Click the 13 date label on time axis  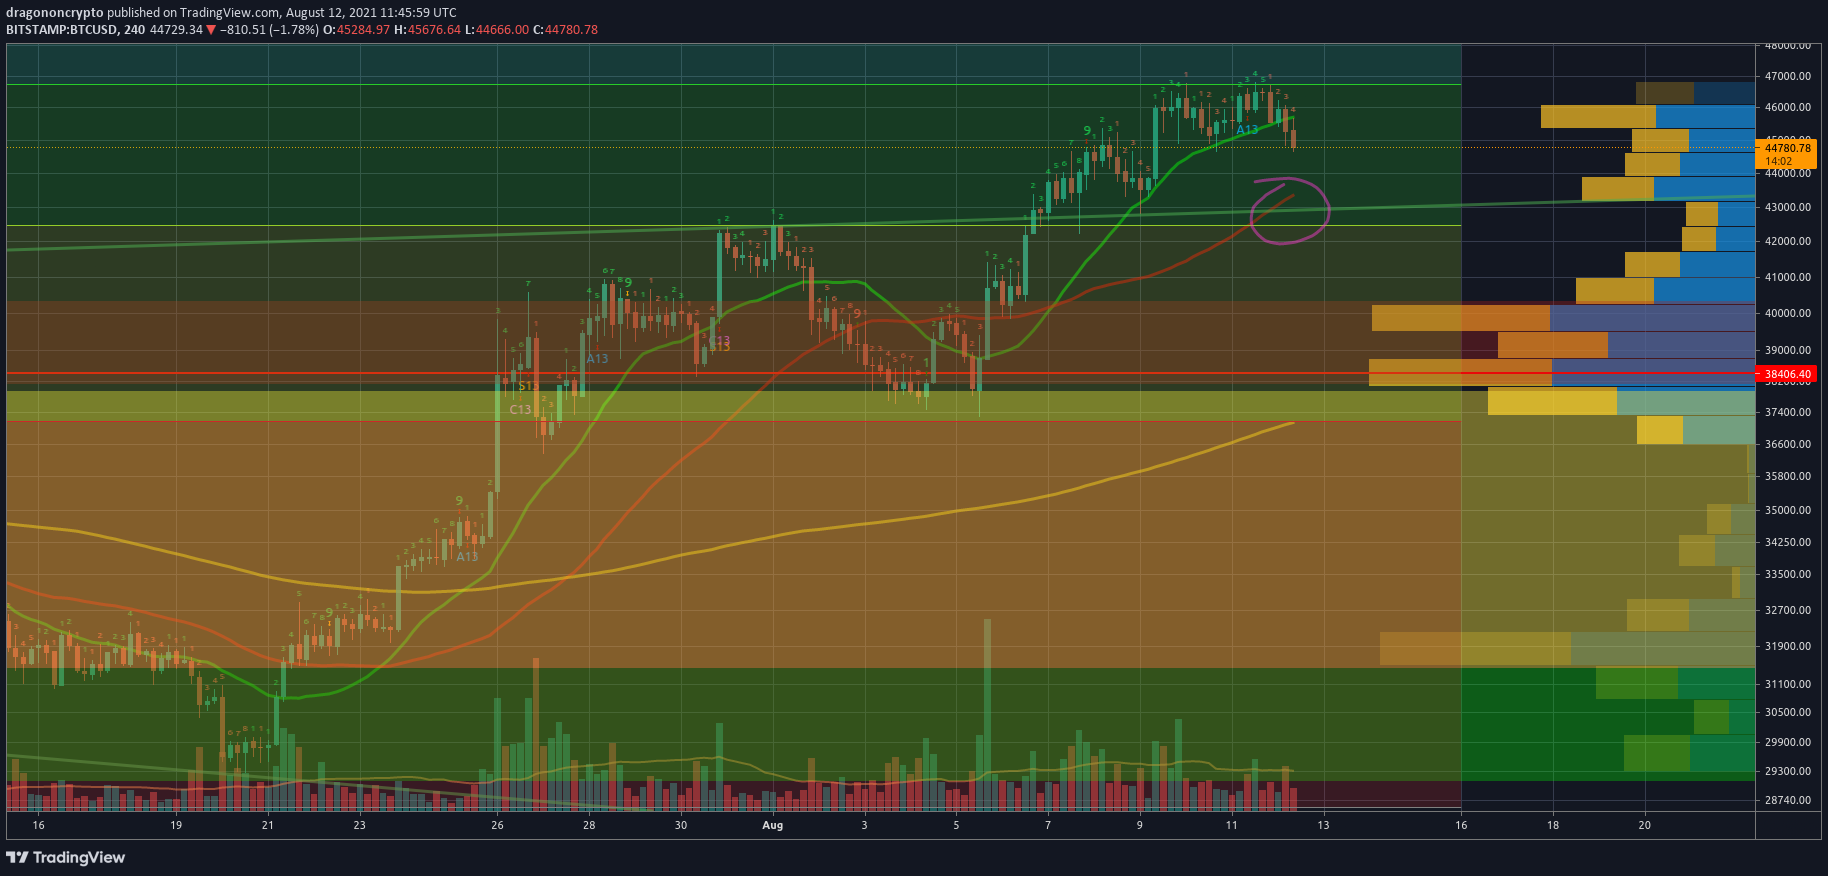pyautogui.click(x=1323, y=825)
